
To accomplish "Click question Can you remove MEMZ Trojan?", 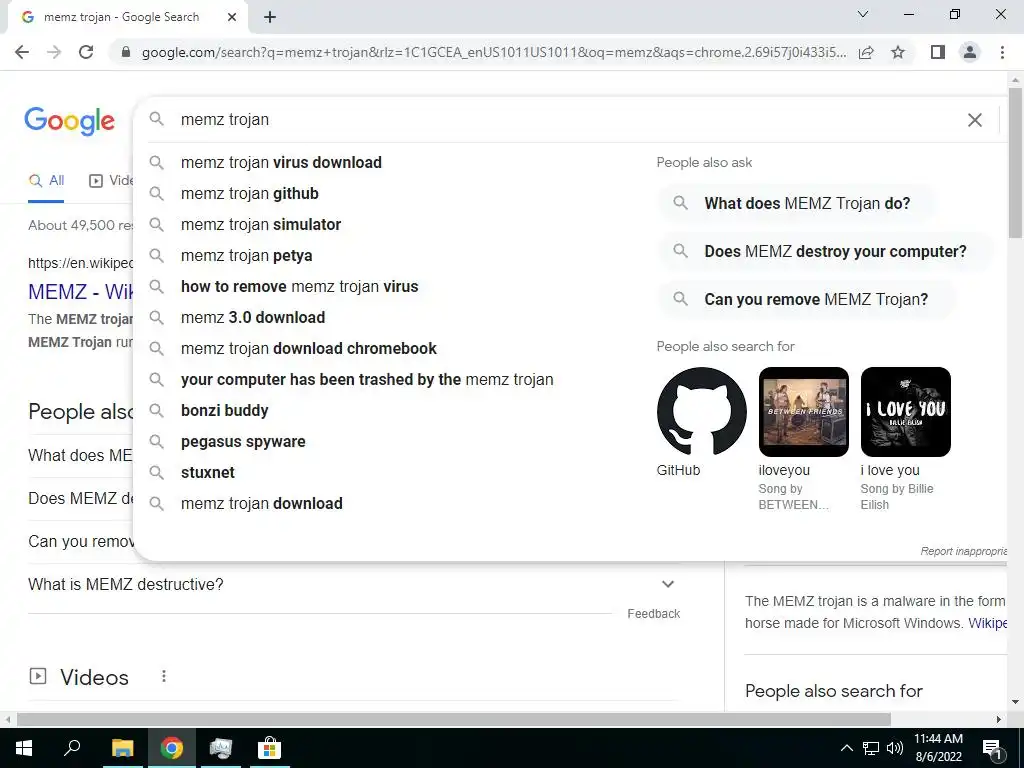I will [805, 300].
